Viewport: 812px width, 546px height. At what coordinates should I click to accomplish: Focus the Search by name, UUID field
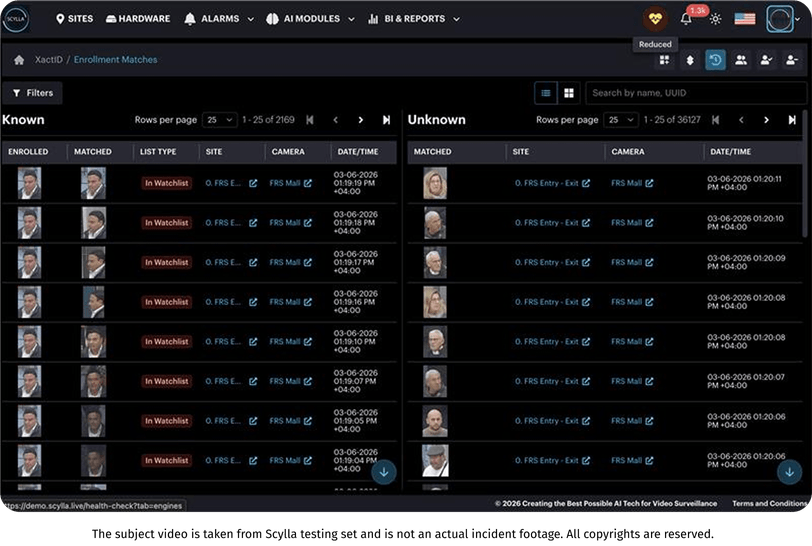[695, 93]
